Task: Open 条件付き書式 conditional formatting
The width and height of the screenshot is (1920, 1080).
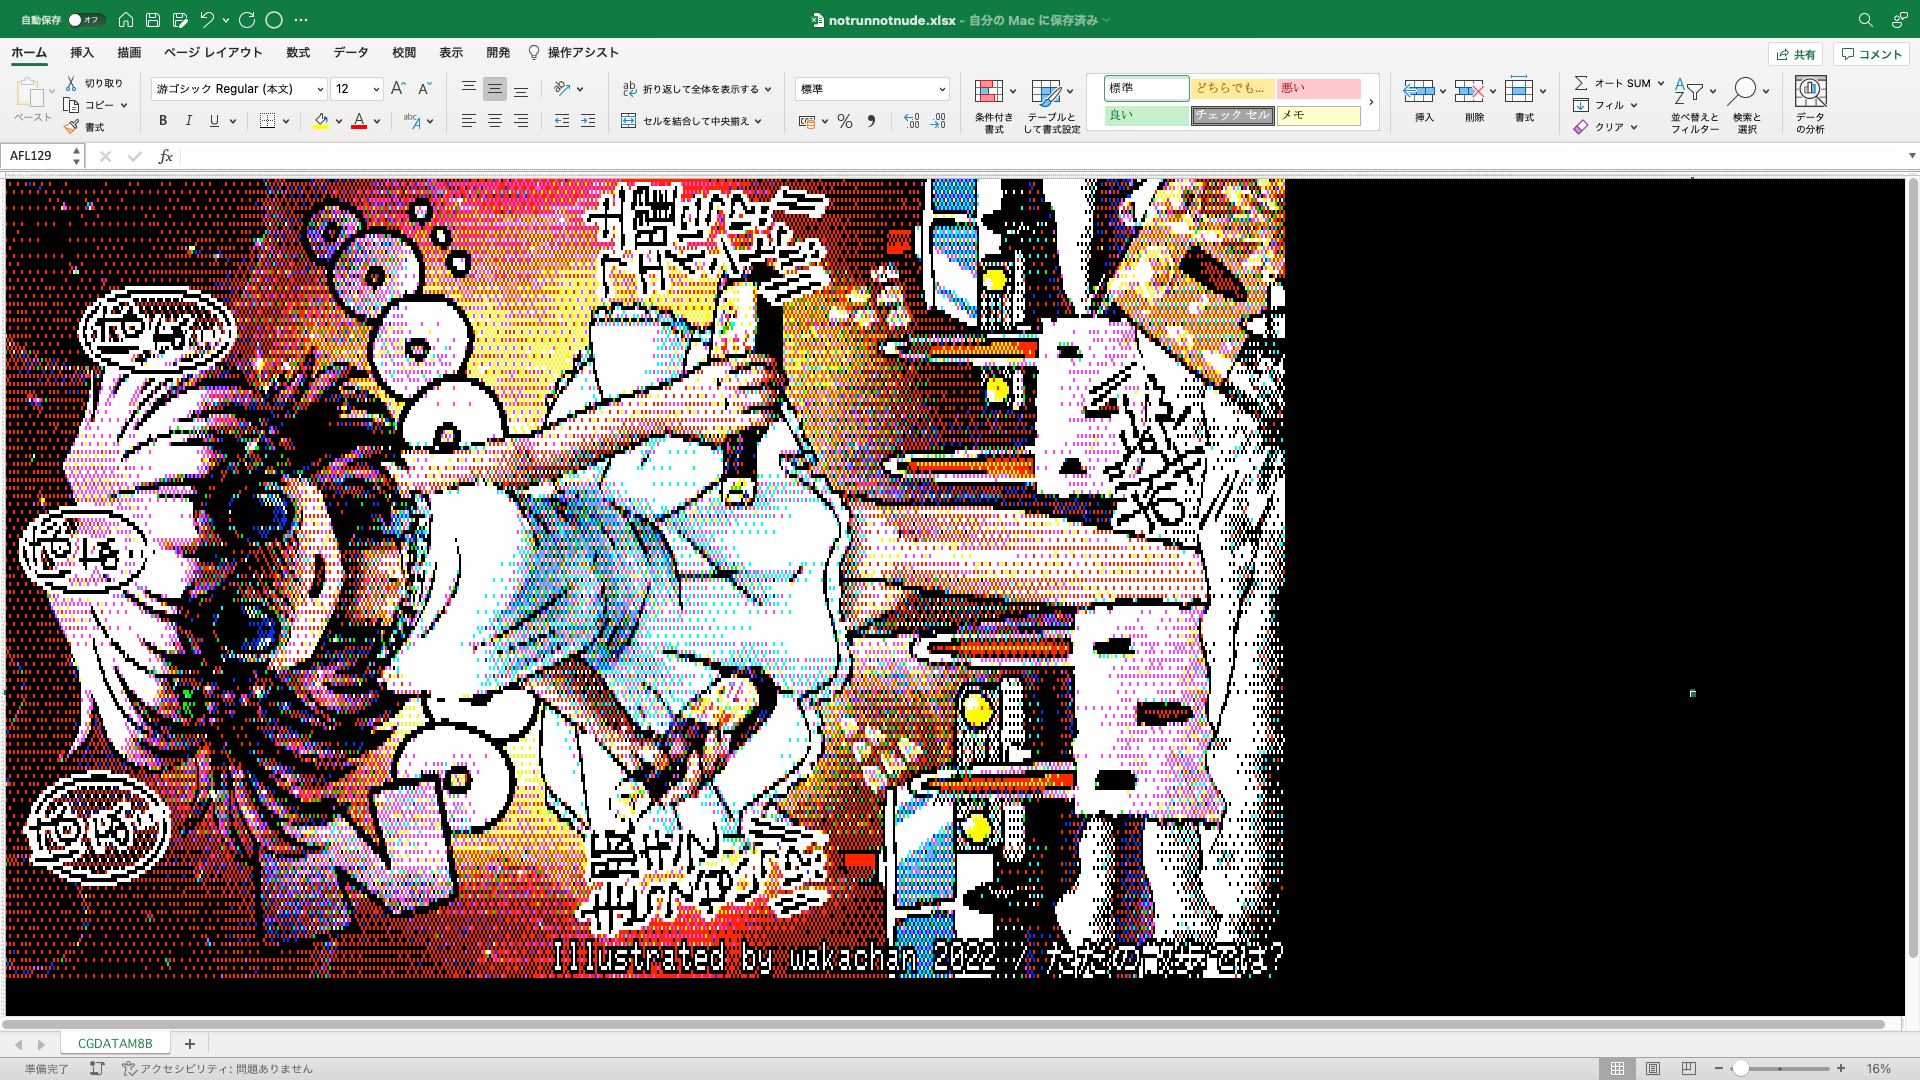Action: 993,105
